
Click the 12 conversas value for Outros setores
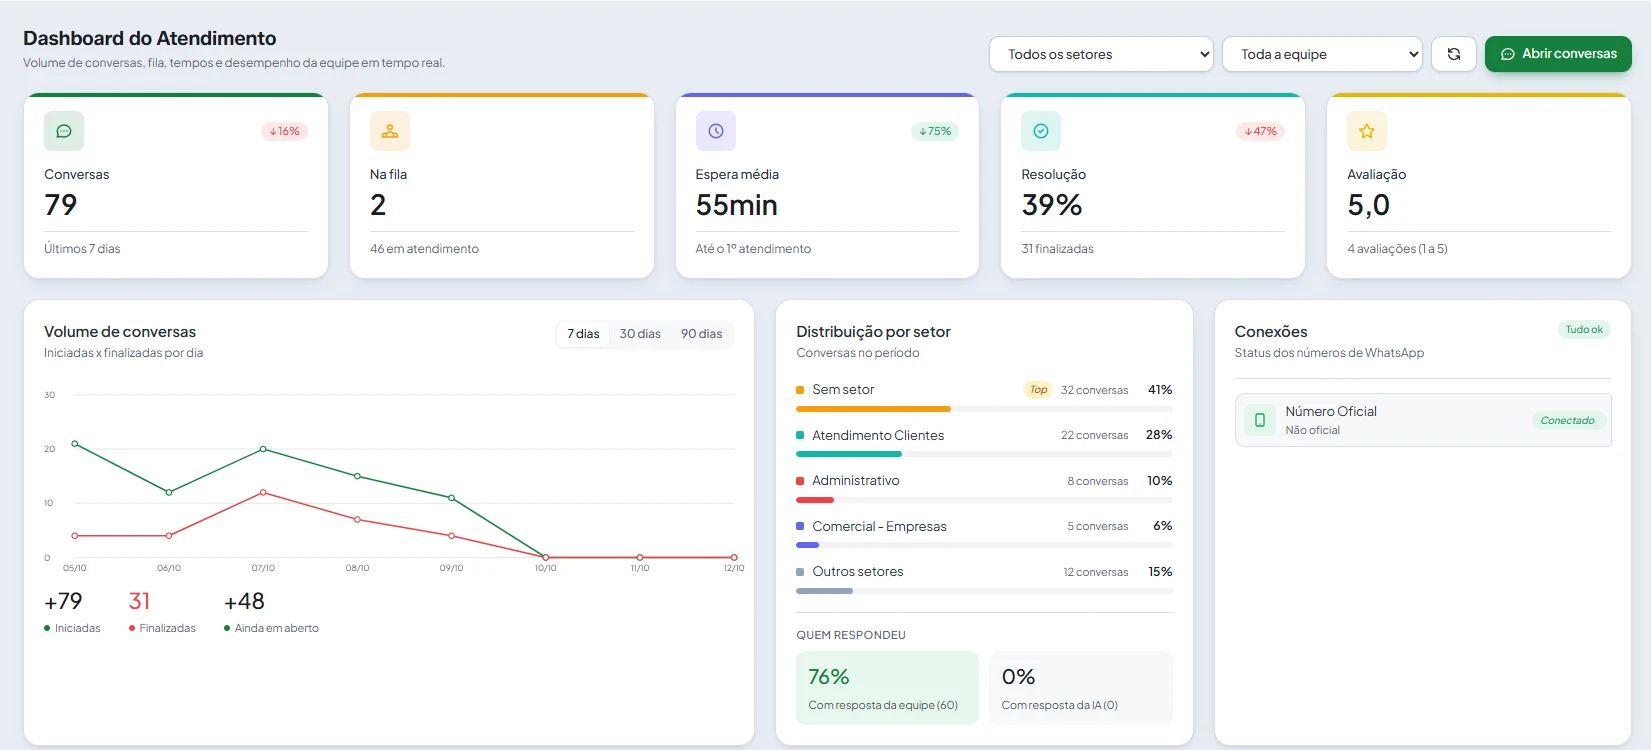(1095, 572)
